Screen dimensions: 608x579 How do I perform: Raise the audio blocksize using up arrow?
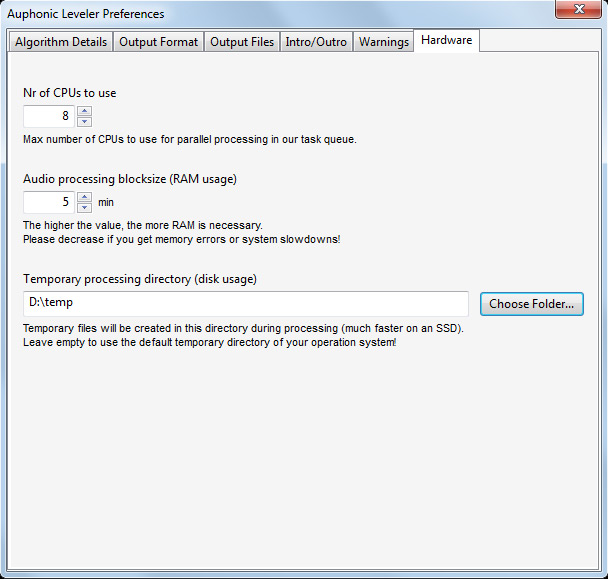click(x=84, y=197)
